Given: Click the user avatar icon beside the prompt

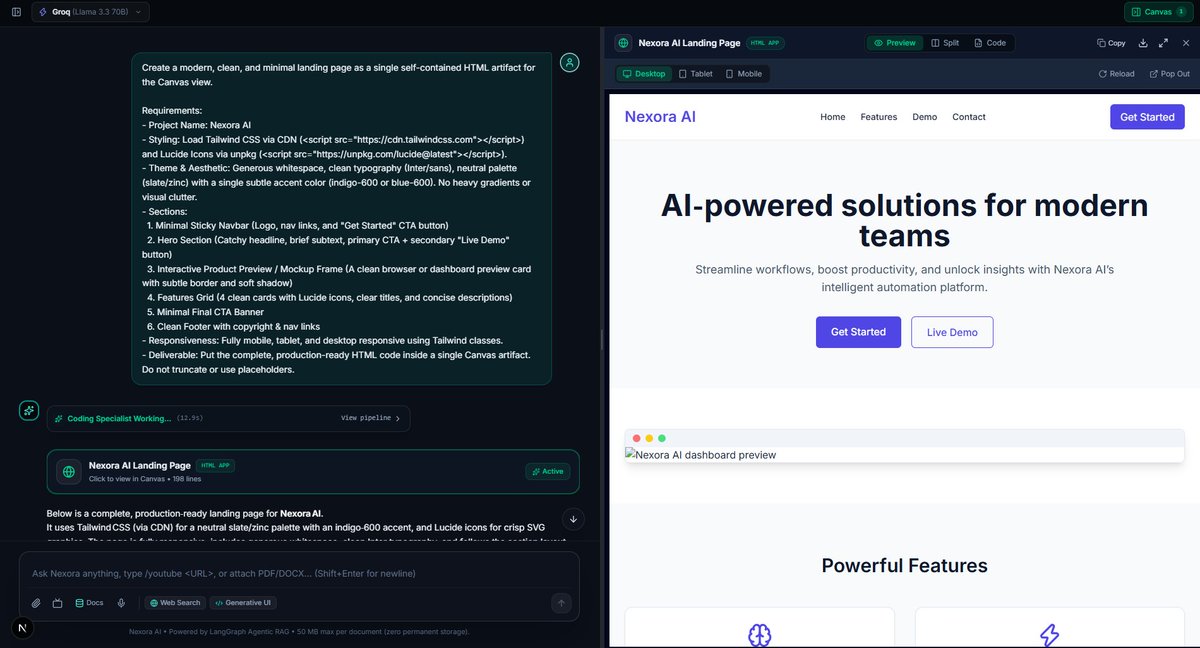Looking at the screenshot, I should click(x=569, y=63).
